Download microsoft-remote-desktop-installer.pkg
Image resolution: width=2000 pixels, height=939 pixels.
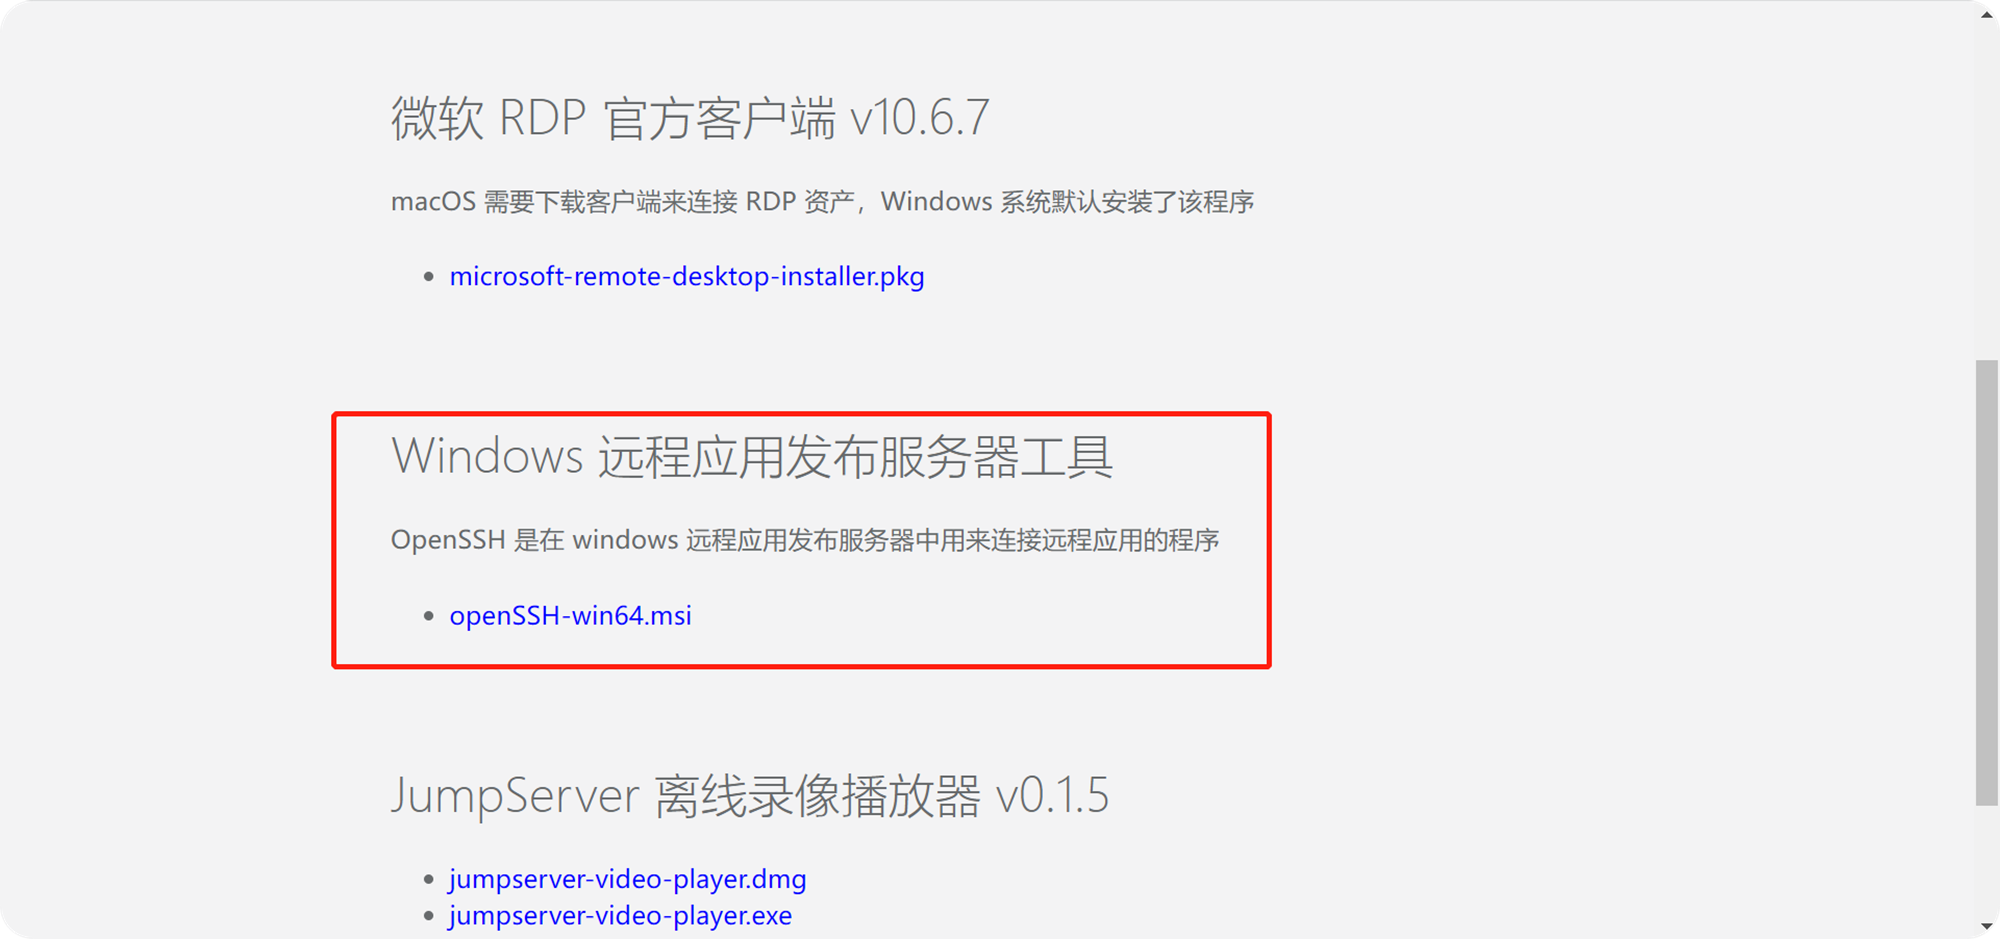click(x=687, y=276)
